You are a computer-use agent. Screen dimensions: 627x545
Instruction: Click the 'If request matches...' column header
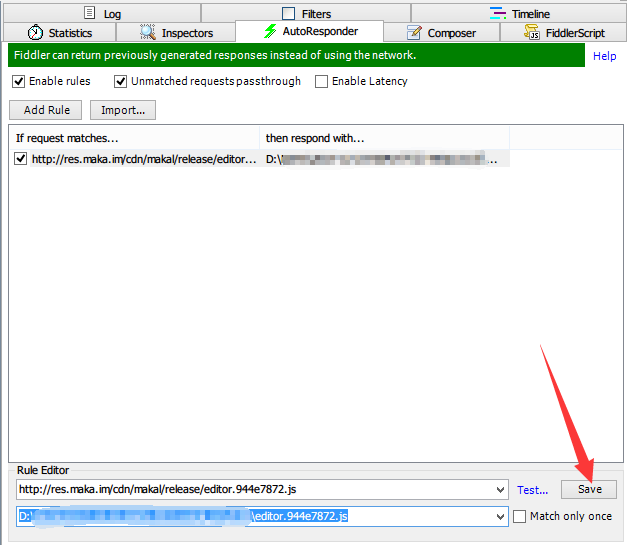(x=134, y=138)
